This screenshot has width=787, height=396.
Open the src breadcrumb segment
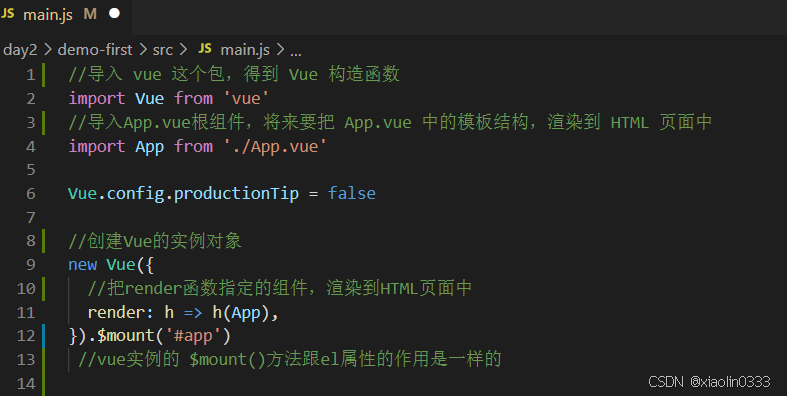[x=163, y=50]
